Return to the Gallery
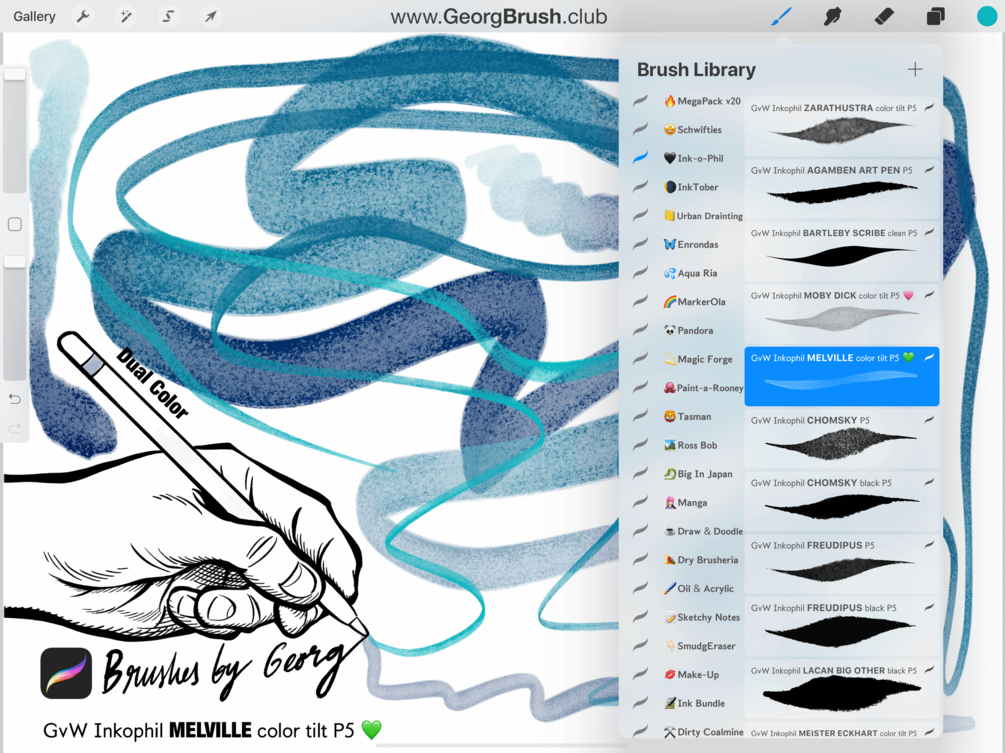The image size is (1005, 753). click(x=34, y=16)
